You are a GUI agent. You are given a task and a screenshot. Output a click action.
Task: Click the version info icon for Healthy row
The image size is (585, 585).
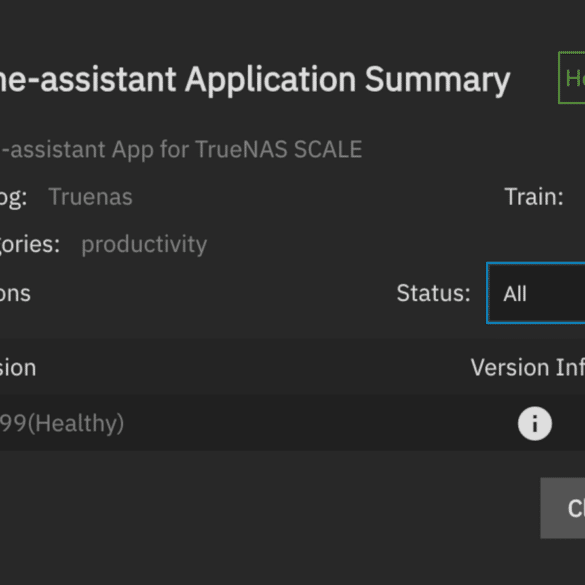pyautogui.click(x=535, y=423)
